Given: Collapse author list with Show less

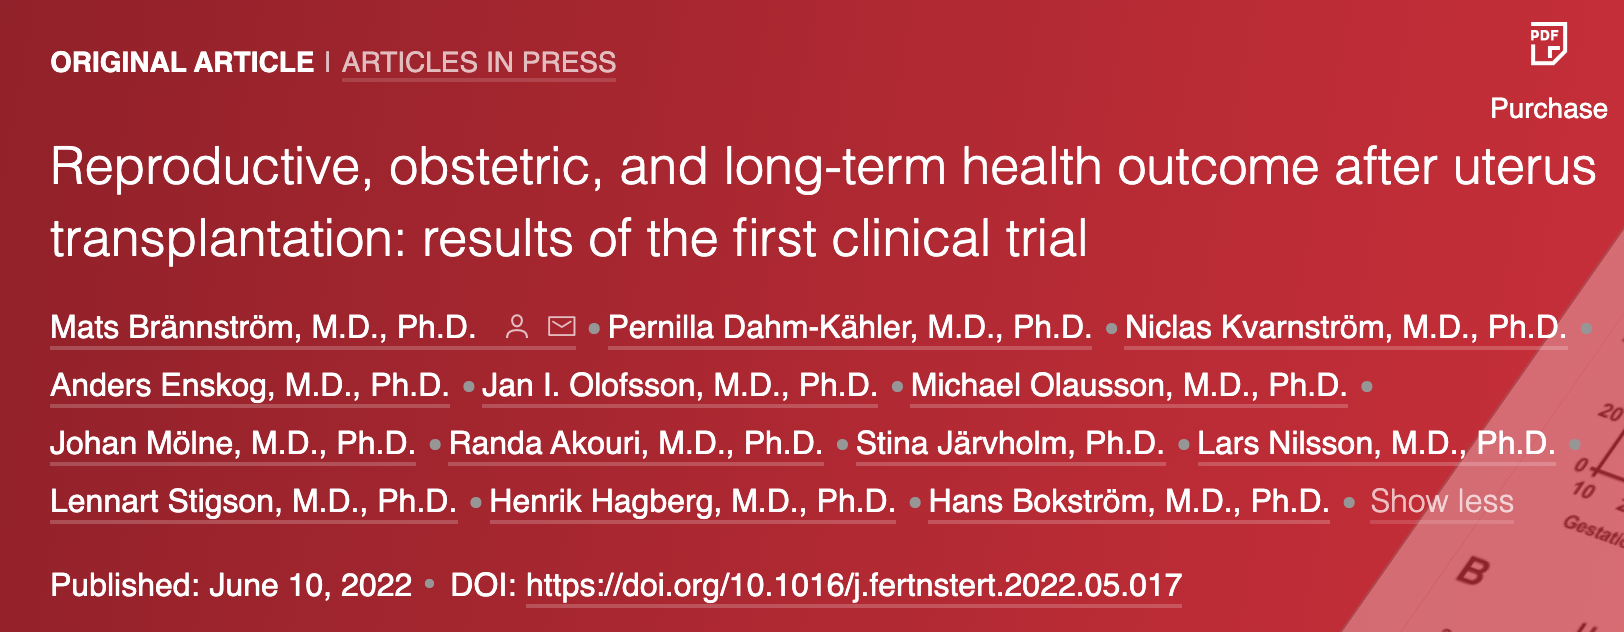Looking at the screenshot, I should pyautogui.click(x=1442, y=501).
